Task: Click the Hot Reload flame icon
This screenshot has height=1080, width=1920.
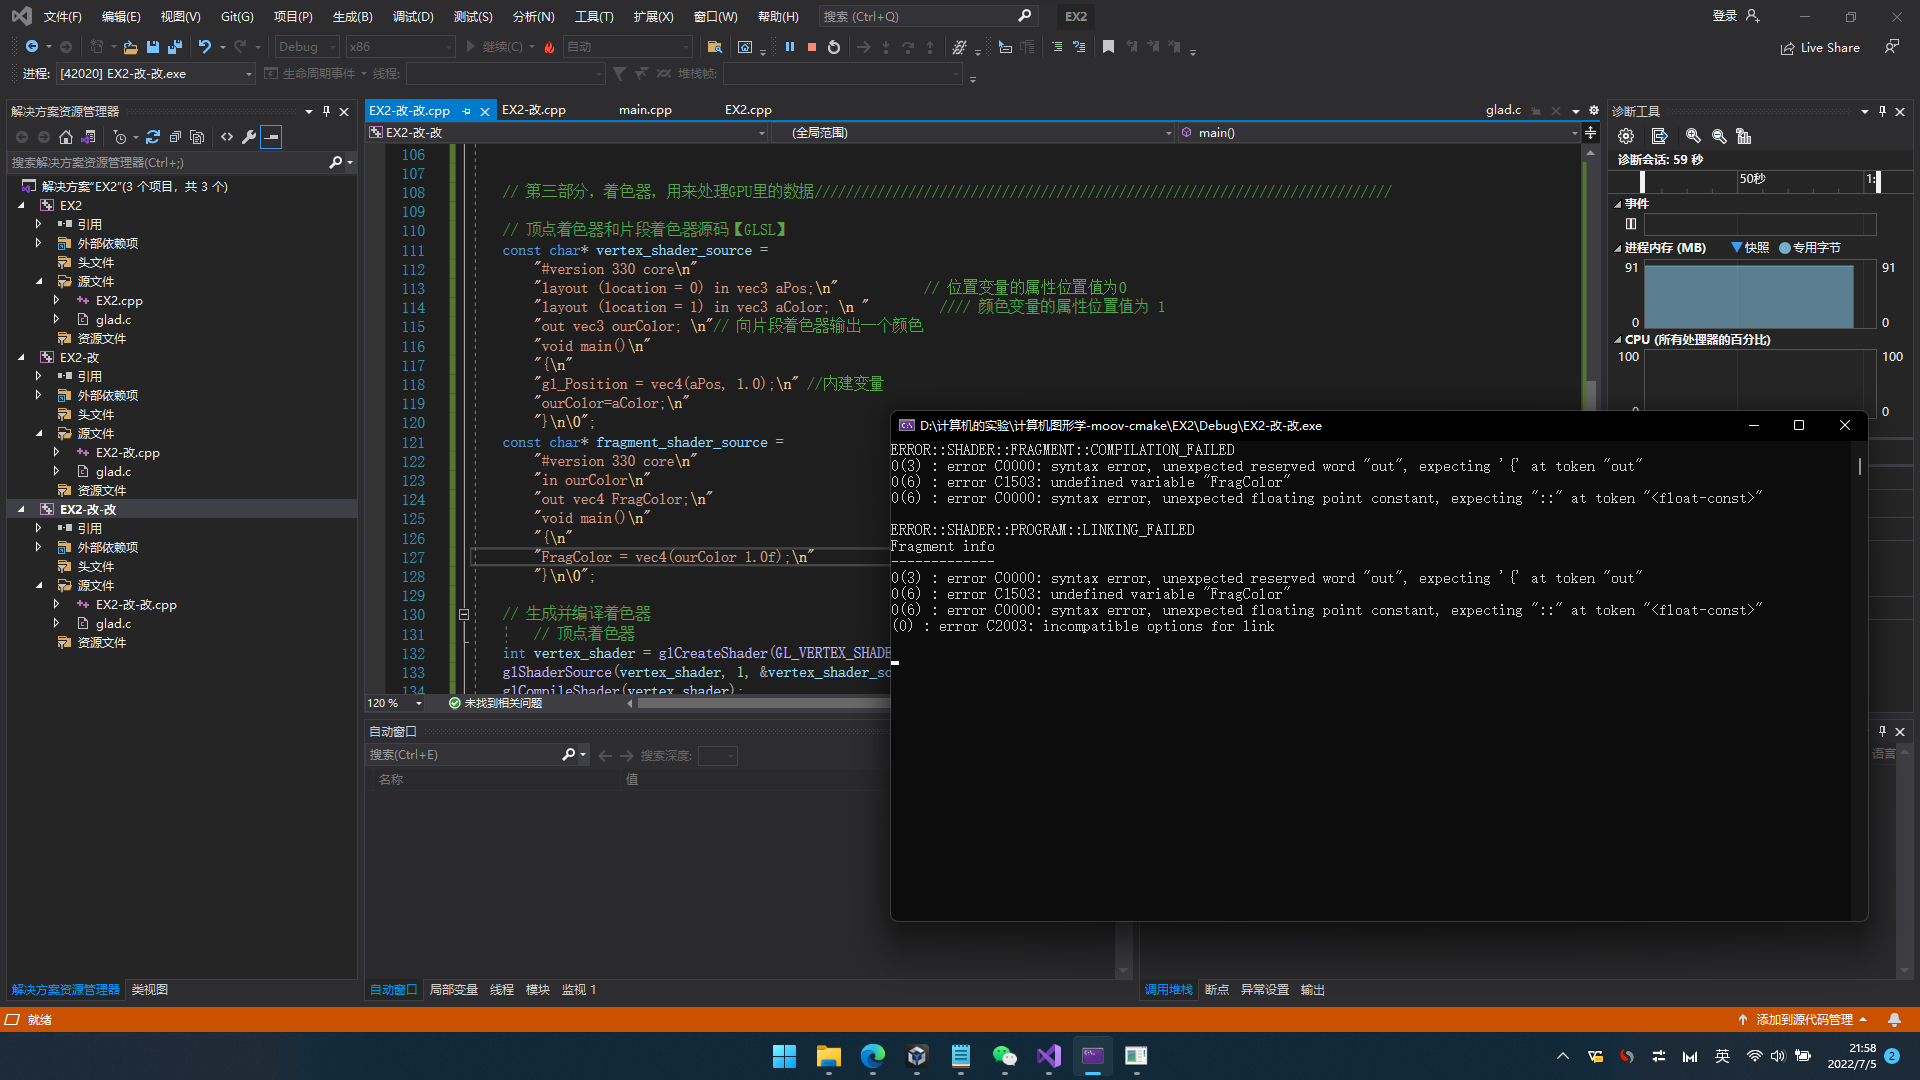Action: (549, 47)
